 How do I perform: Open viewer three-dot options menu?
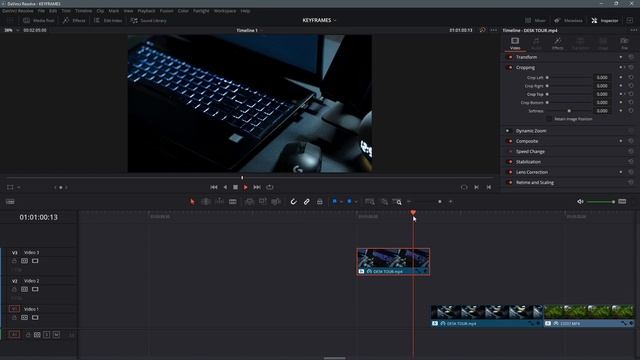[x=493, y=30]
